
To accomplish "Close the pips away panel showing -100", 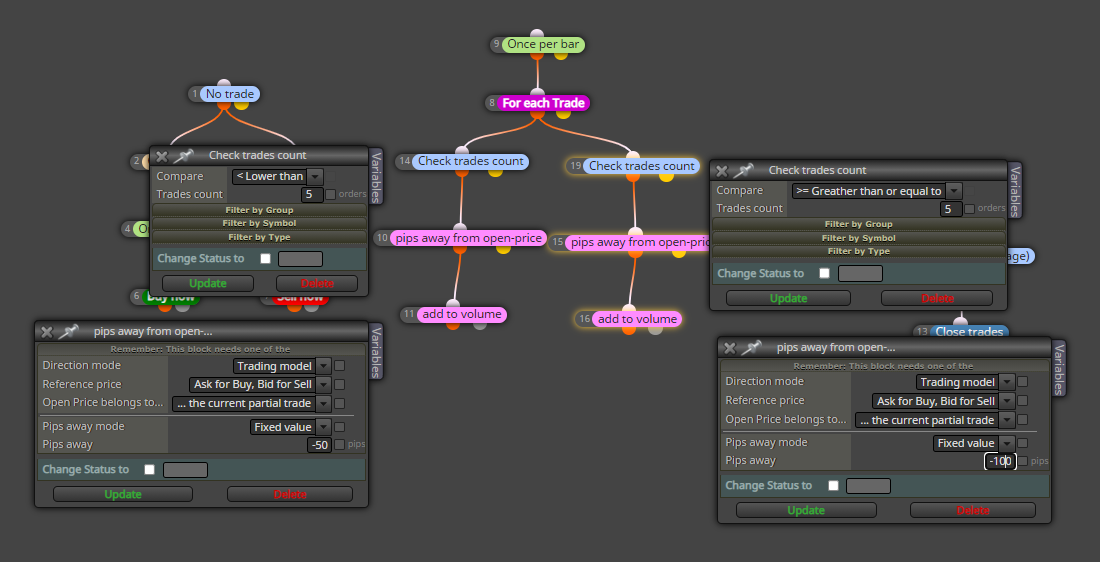I will 730,348.
